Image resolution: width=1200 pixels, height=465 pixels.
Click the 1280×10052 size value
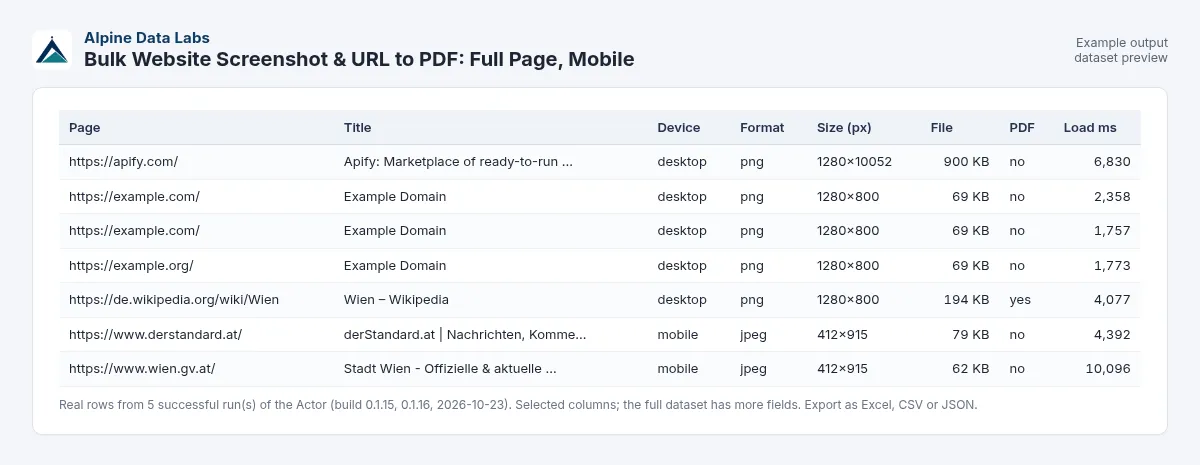coord(854,162)
